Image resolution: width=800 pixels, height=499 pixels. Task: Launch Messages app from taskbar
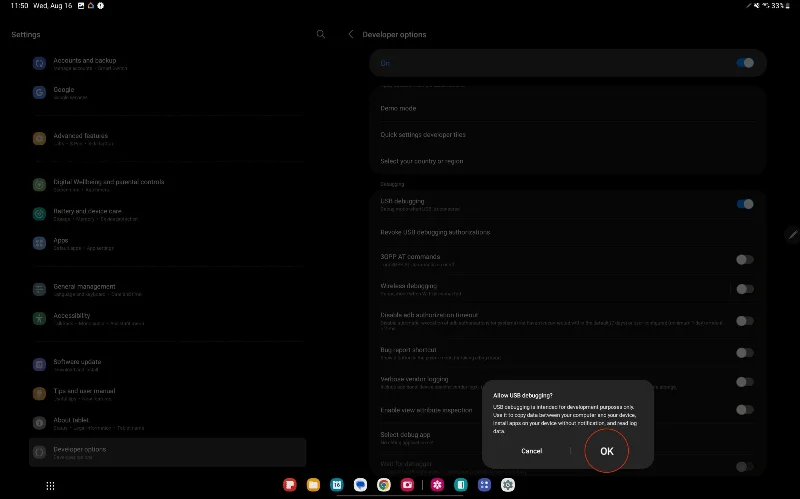(x=360, y=485)
